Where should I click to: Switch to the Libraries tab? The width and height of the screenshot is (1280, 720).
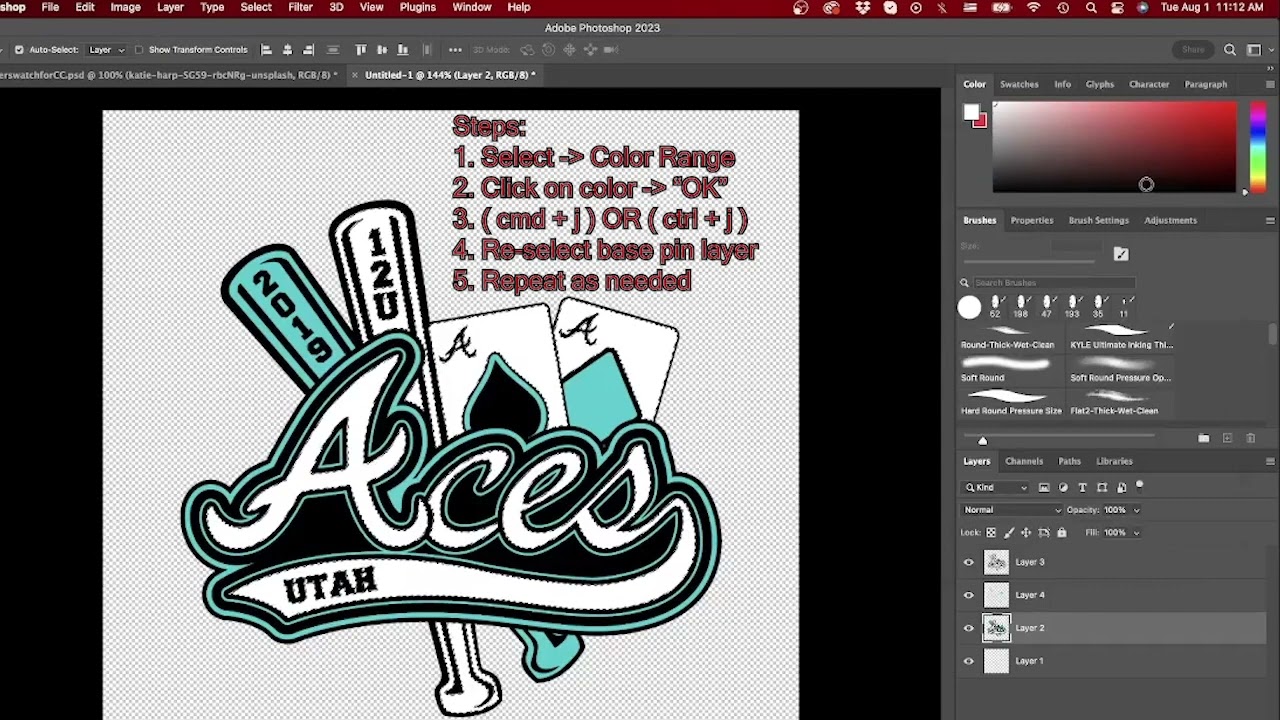pos(1114,461)
